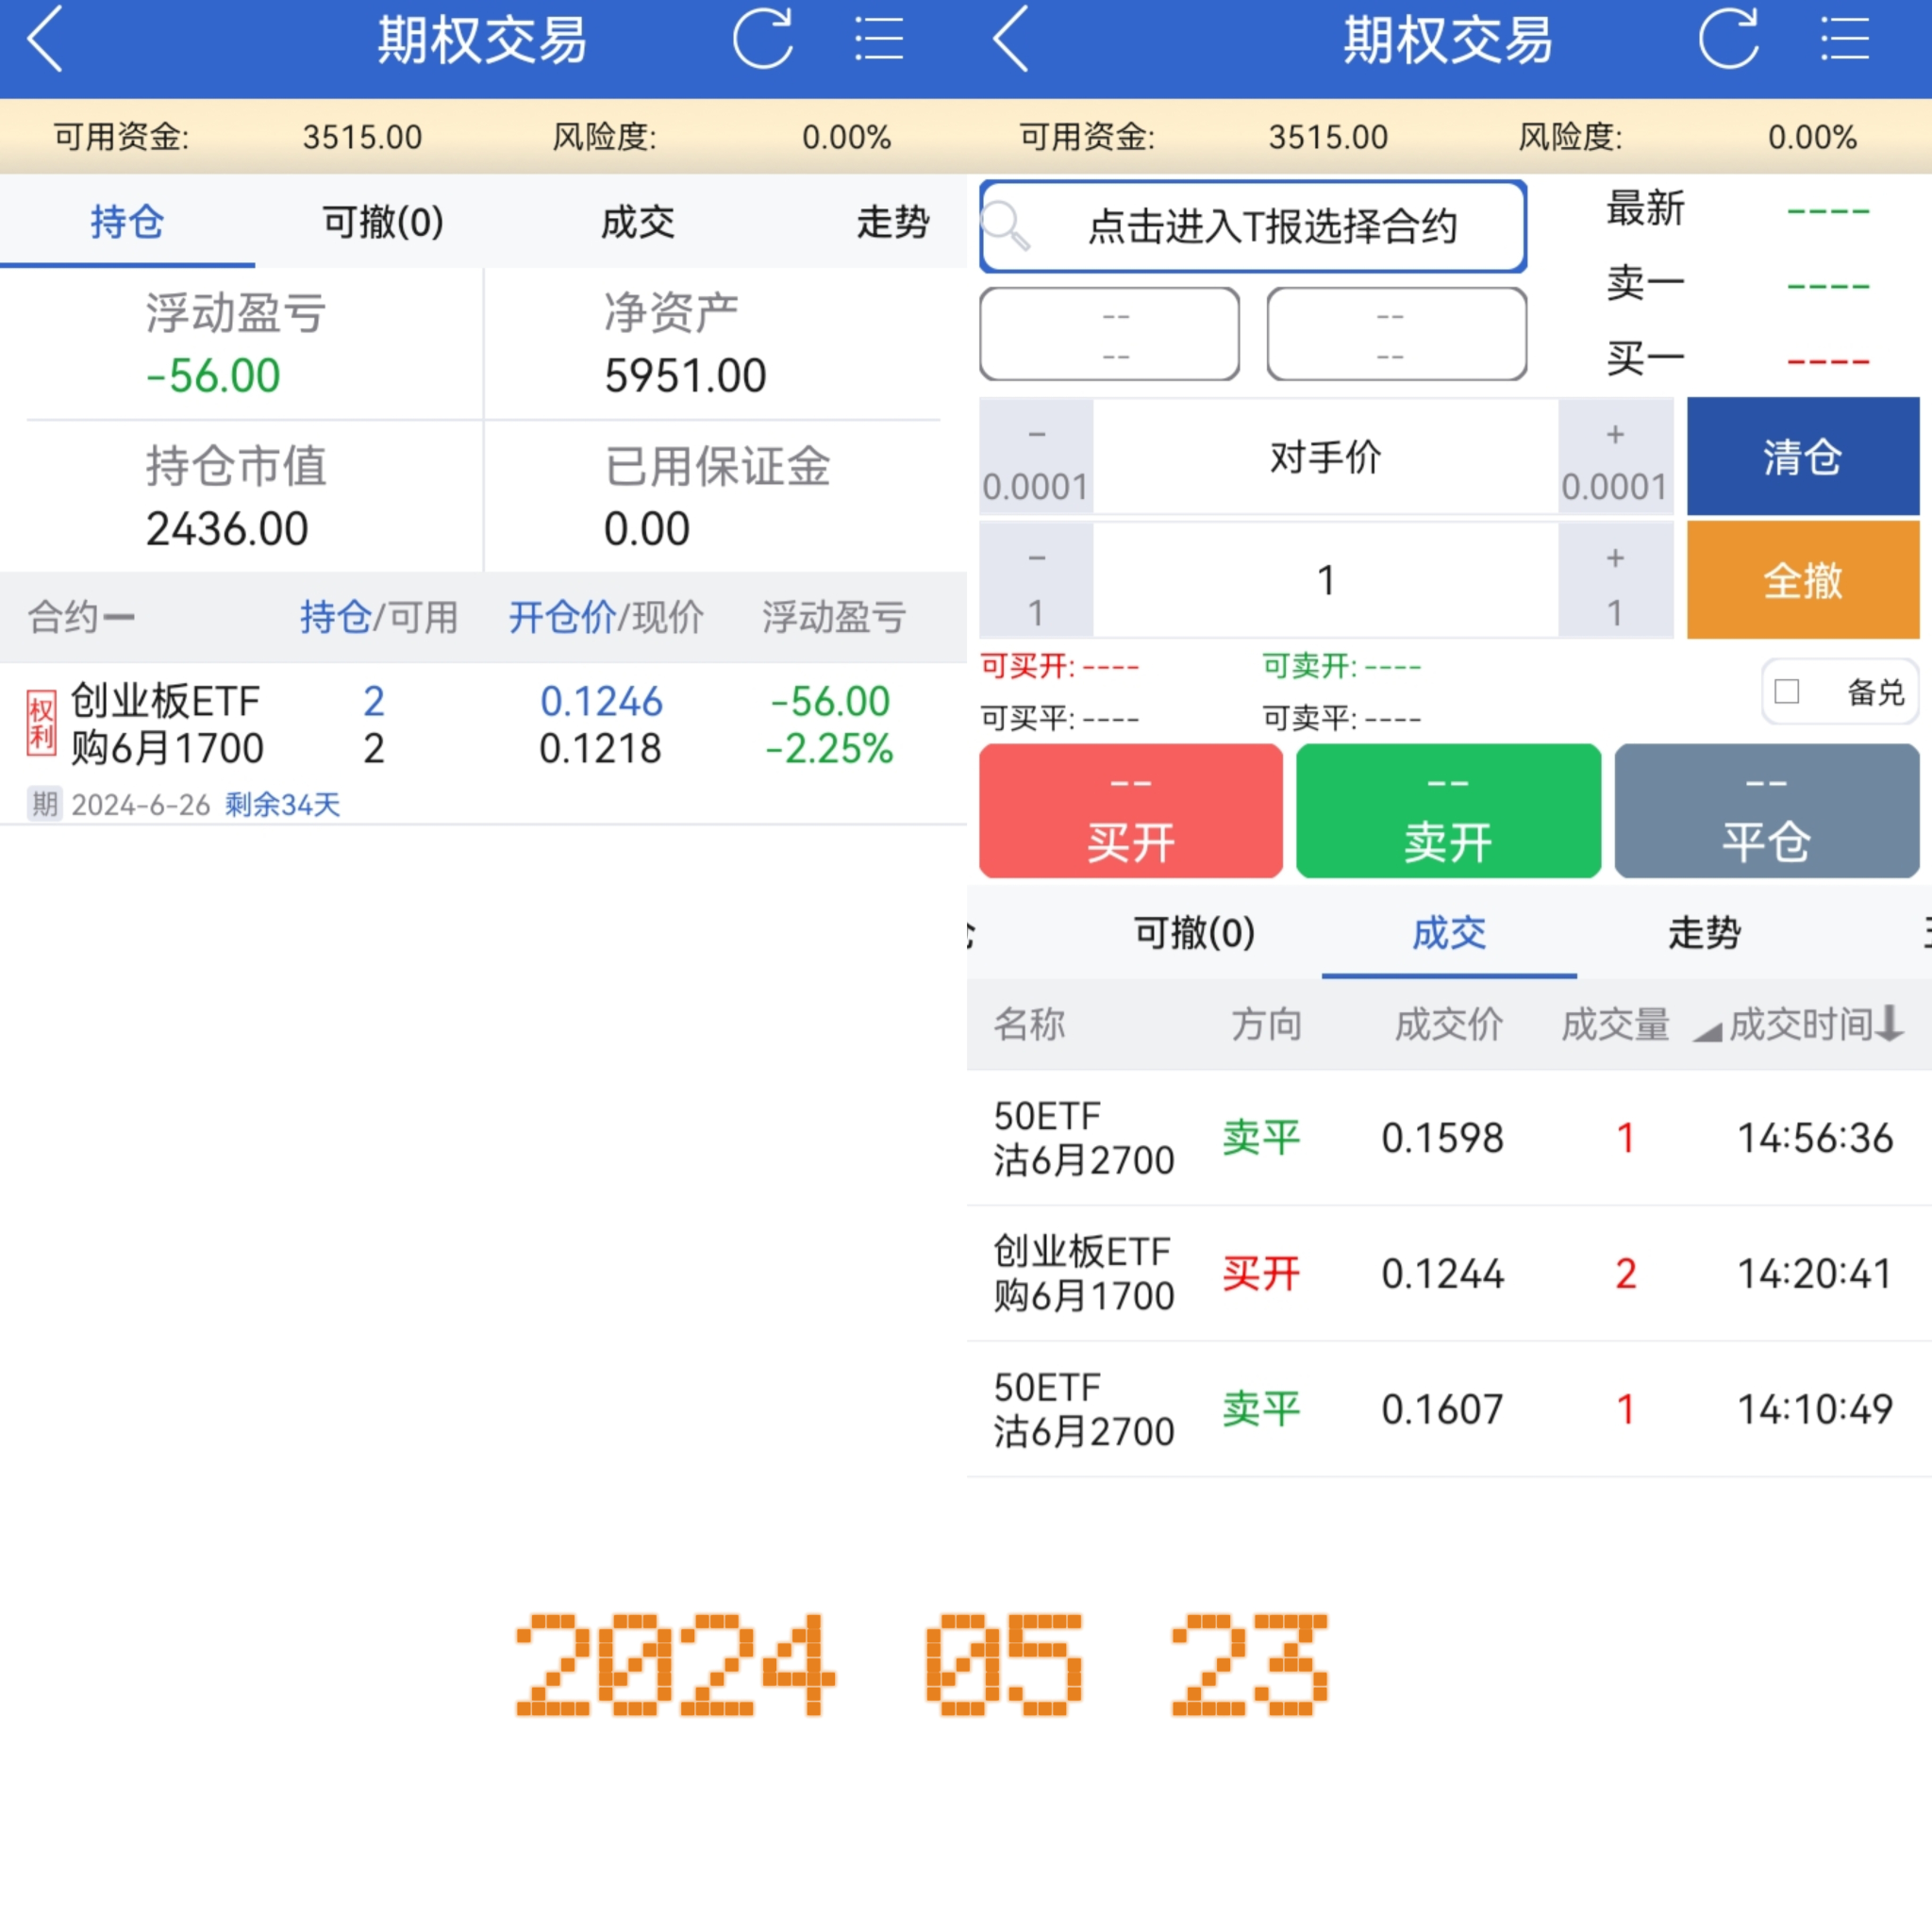Open list menu icon on left panel
Image resolution: width=1932 pixels, height=1932 pixels.
click(878, 40)
